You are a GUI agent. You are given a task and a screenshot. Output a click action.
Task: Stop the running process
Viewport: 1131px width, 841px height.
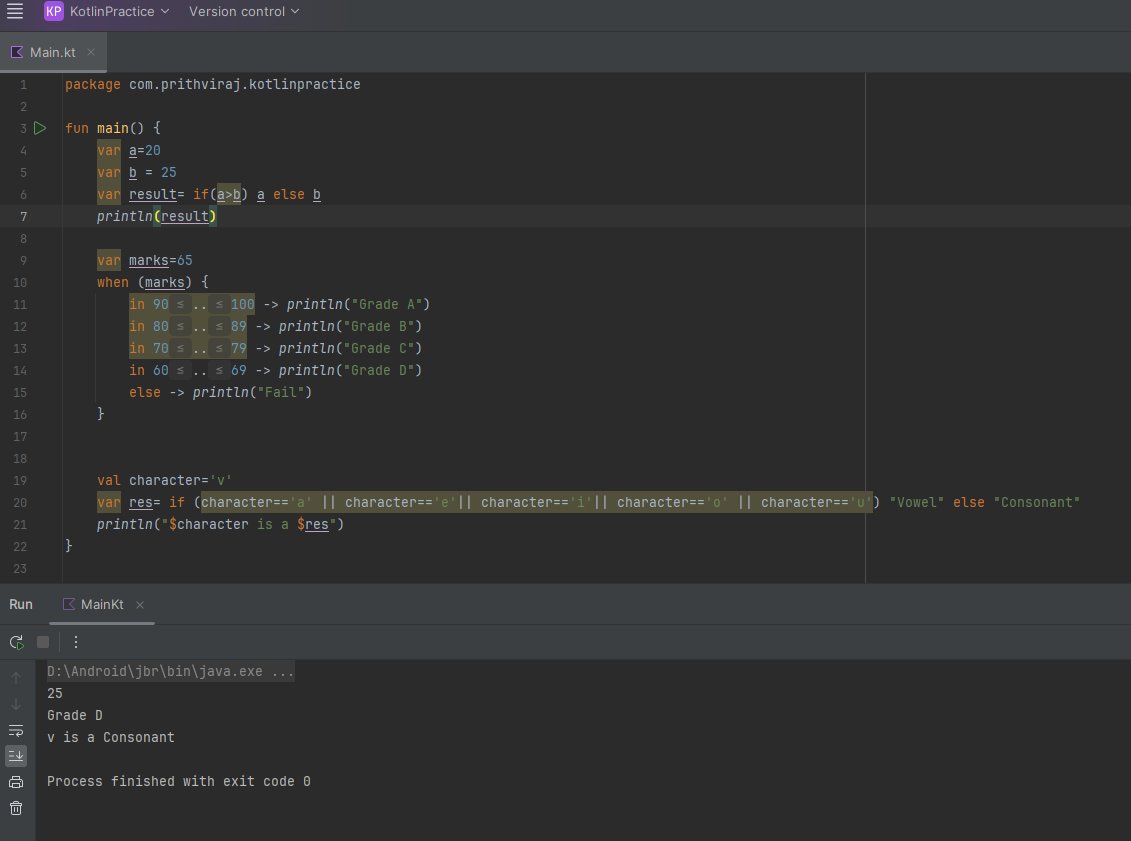click(x=43, y=642)
